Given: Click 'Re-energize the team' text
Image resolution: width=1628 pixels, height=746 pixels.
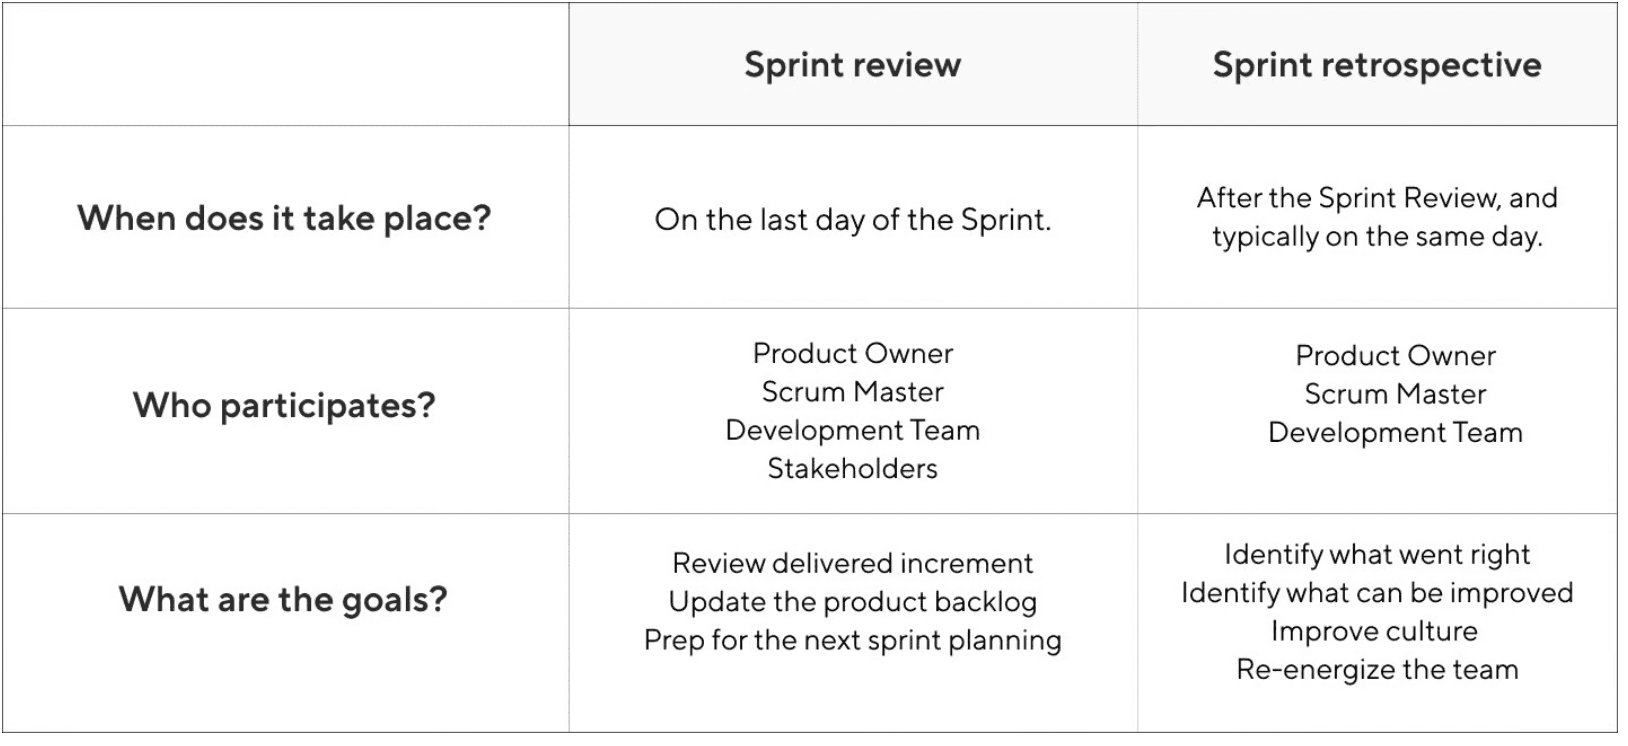Looking at the screenshot, I should pos(1377,669).
